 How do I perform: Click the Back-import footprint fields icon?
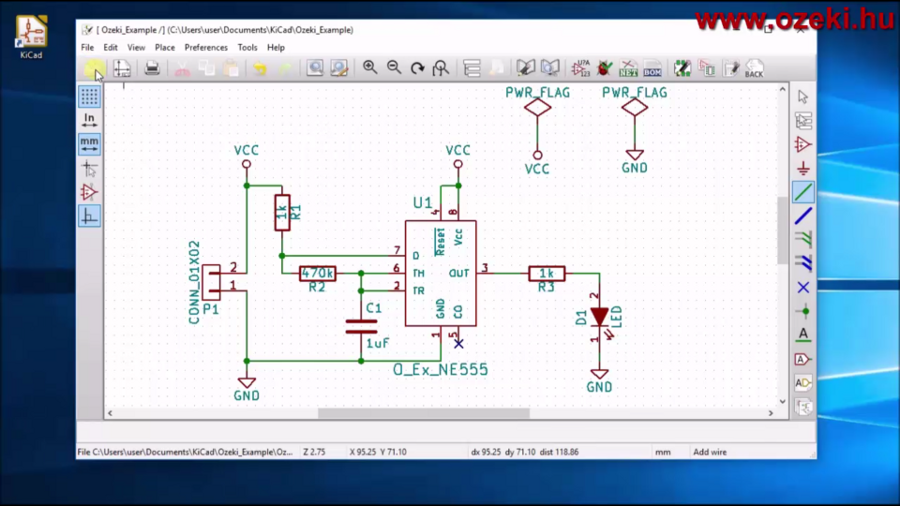(x=731, y=68)
